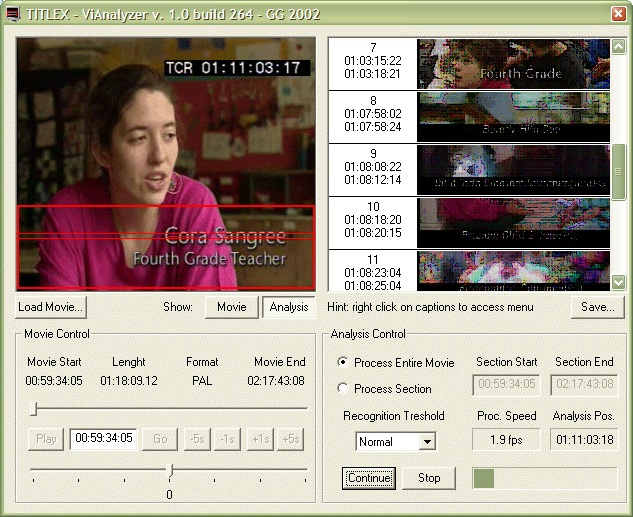Click caption 7 timecode 01:03:15:22
Image resolution: width=633 pixels, height=517 pixels.
[373, 61]
